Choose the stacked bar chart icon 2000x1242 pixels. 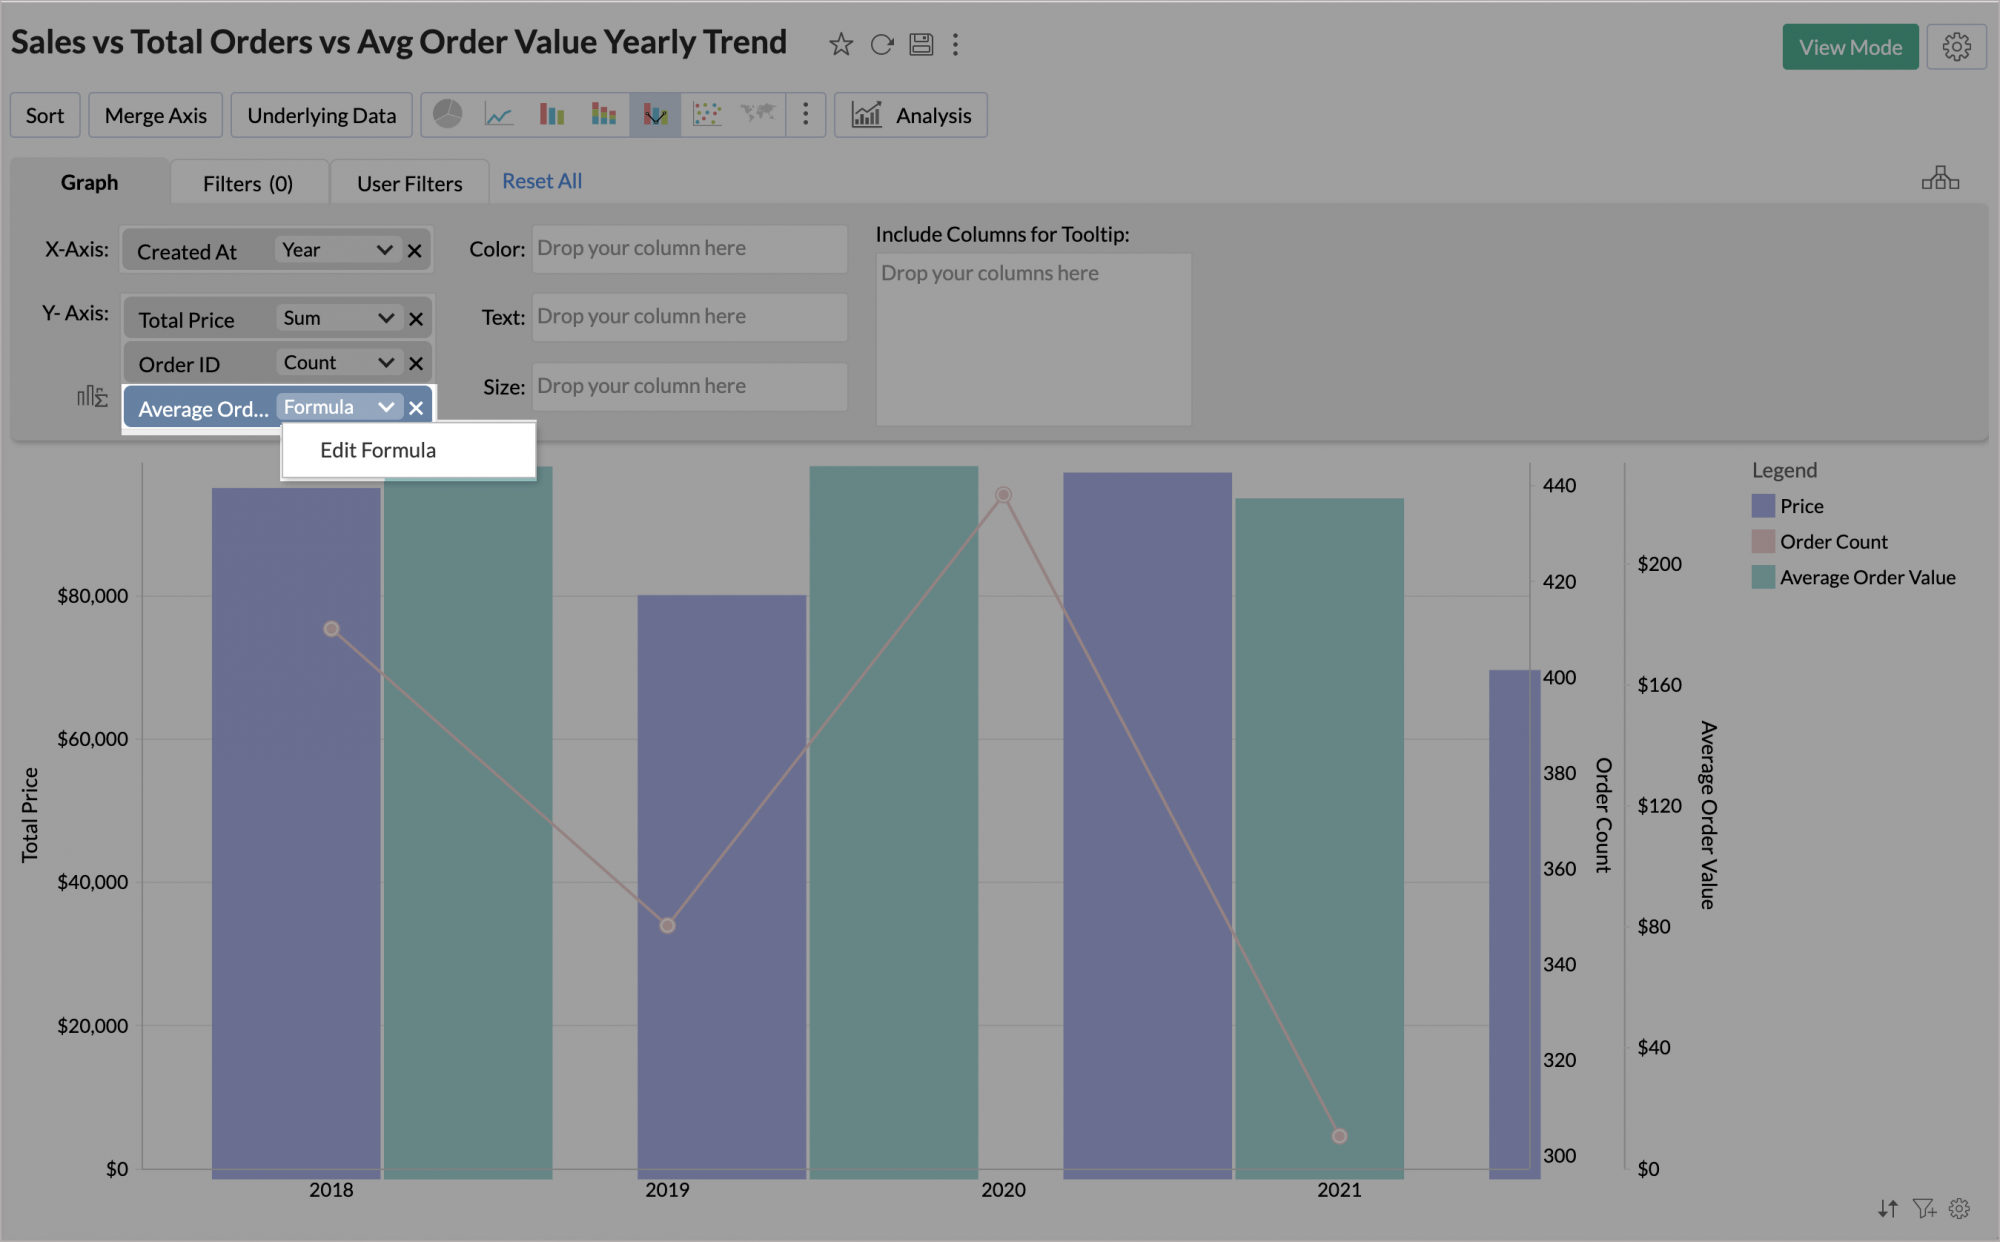603,115
